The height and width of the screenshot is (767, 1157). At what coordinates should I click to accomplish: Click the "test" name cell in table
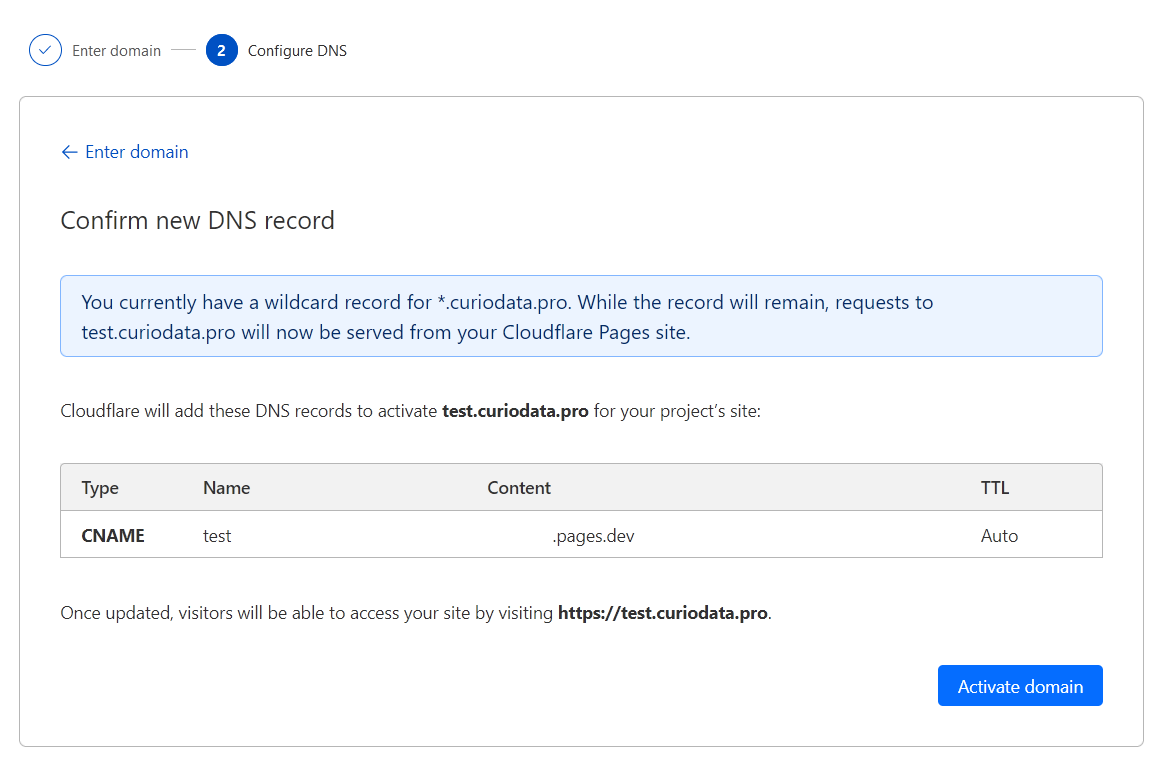click(x=217, y=536)
